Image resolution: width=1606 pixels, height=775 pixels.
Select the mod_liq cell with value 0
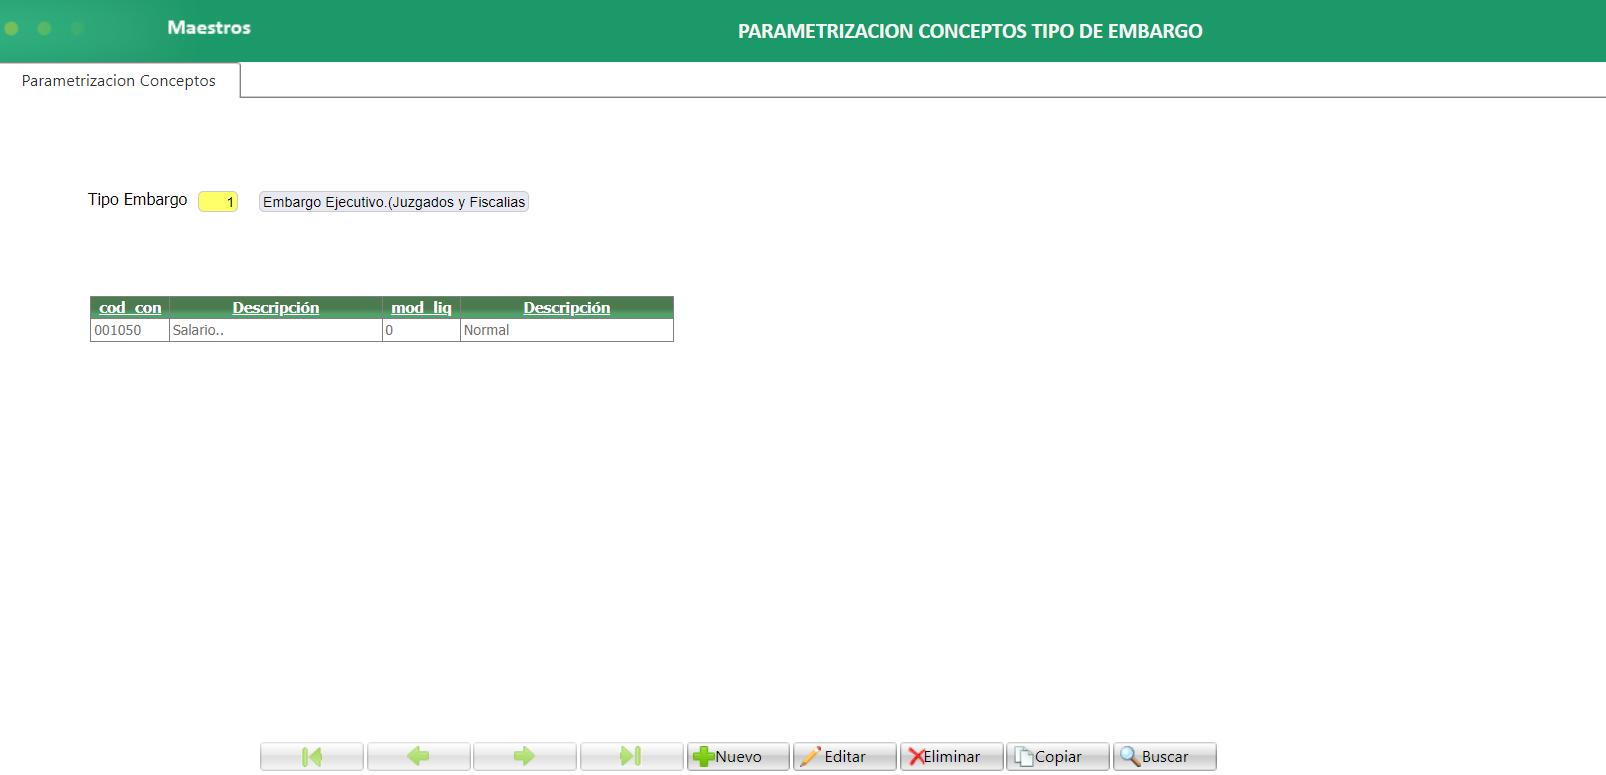[x=421, y=330]
